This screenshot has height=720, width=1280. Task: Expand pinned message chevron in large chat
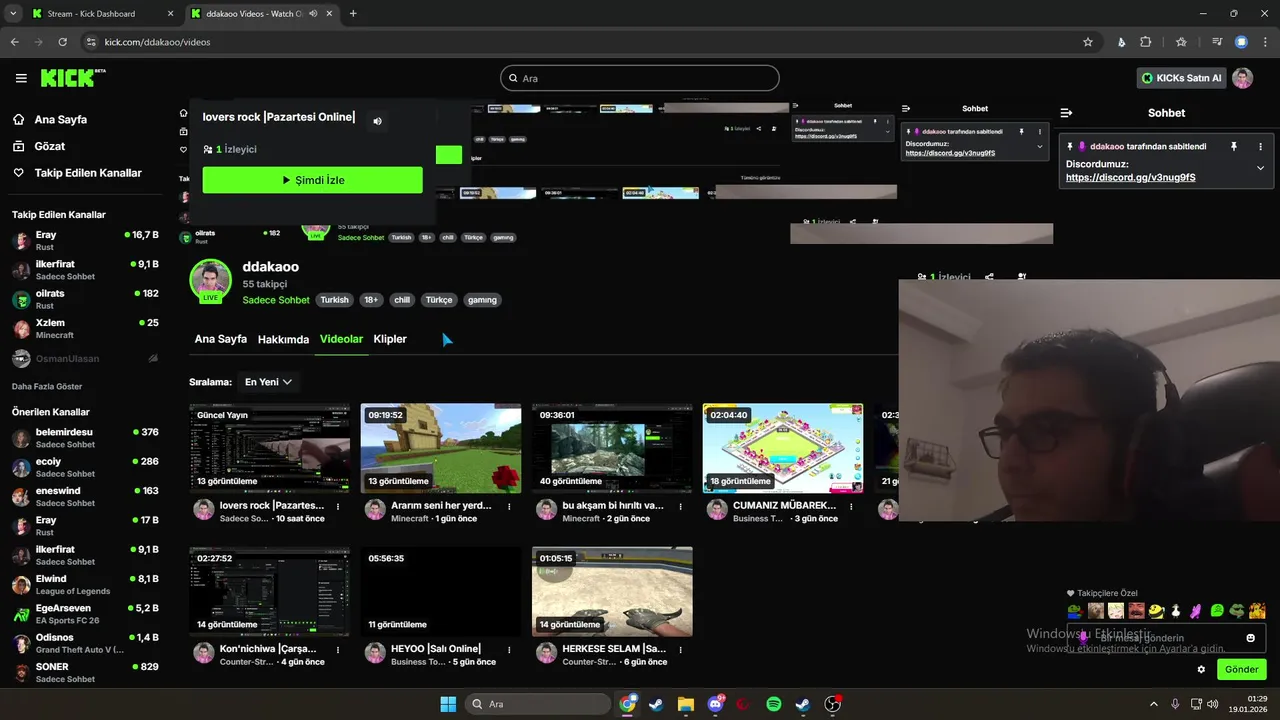pyautogui.click(x=1260, y=168)
